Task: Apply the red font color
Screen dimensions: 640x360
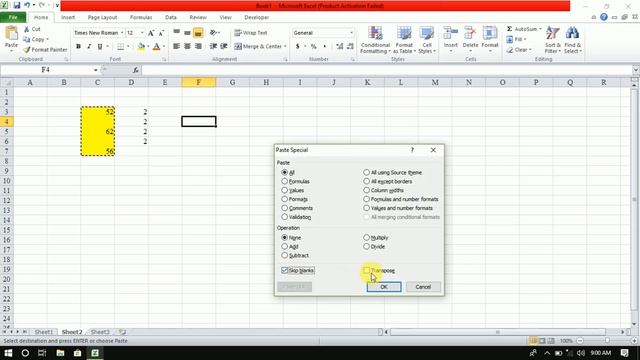Action: [x=156, y=47]
